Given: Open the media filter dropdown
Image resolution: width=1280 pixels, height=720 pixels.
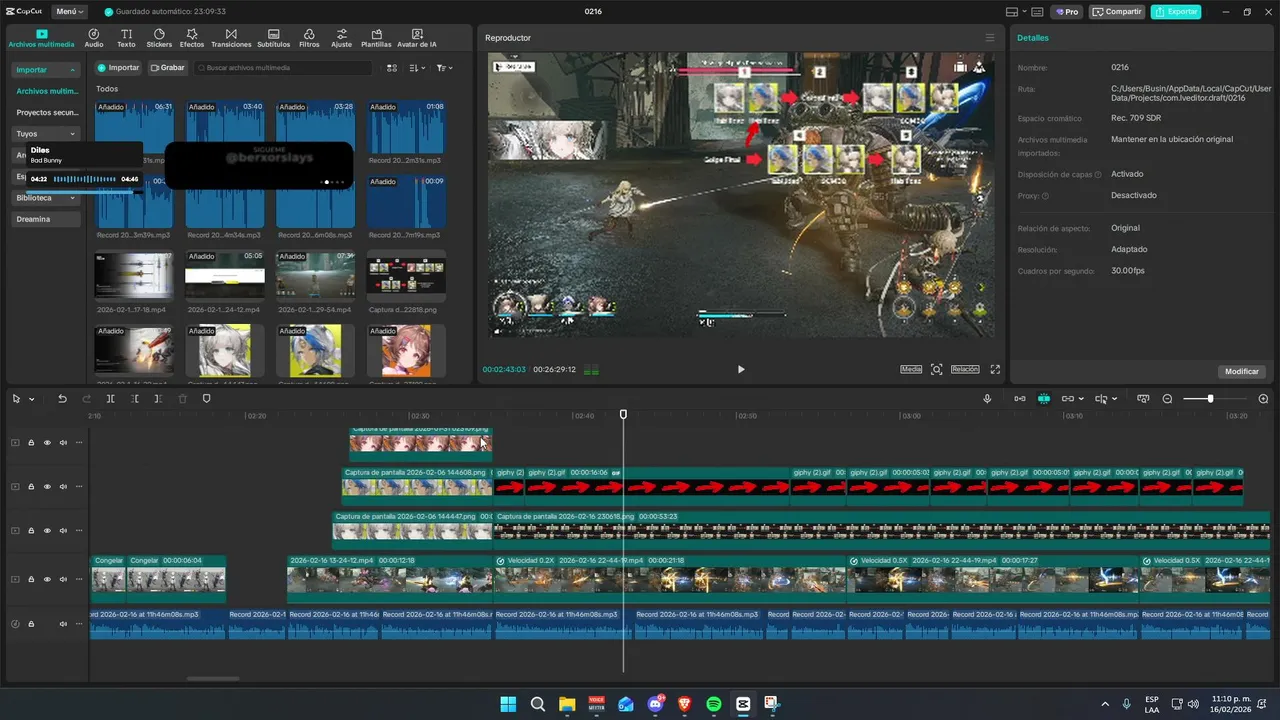Looking at the screenshot, I should pyautogui.click(x=444, y=68).
